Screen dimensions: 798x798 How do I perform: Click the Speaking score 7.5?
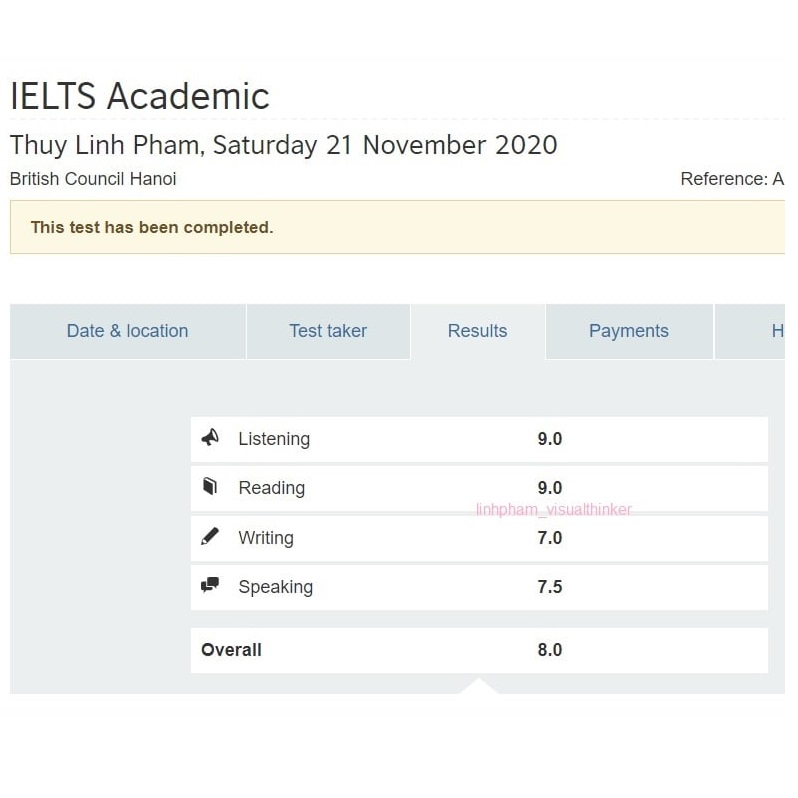pos(549,587)
